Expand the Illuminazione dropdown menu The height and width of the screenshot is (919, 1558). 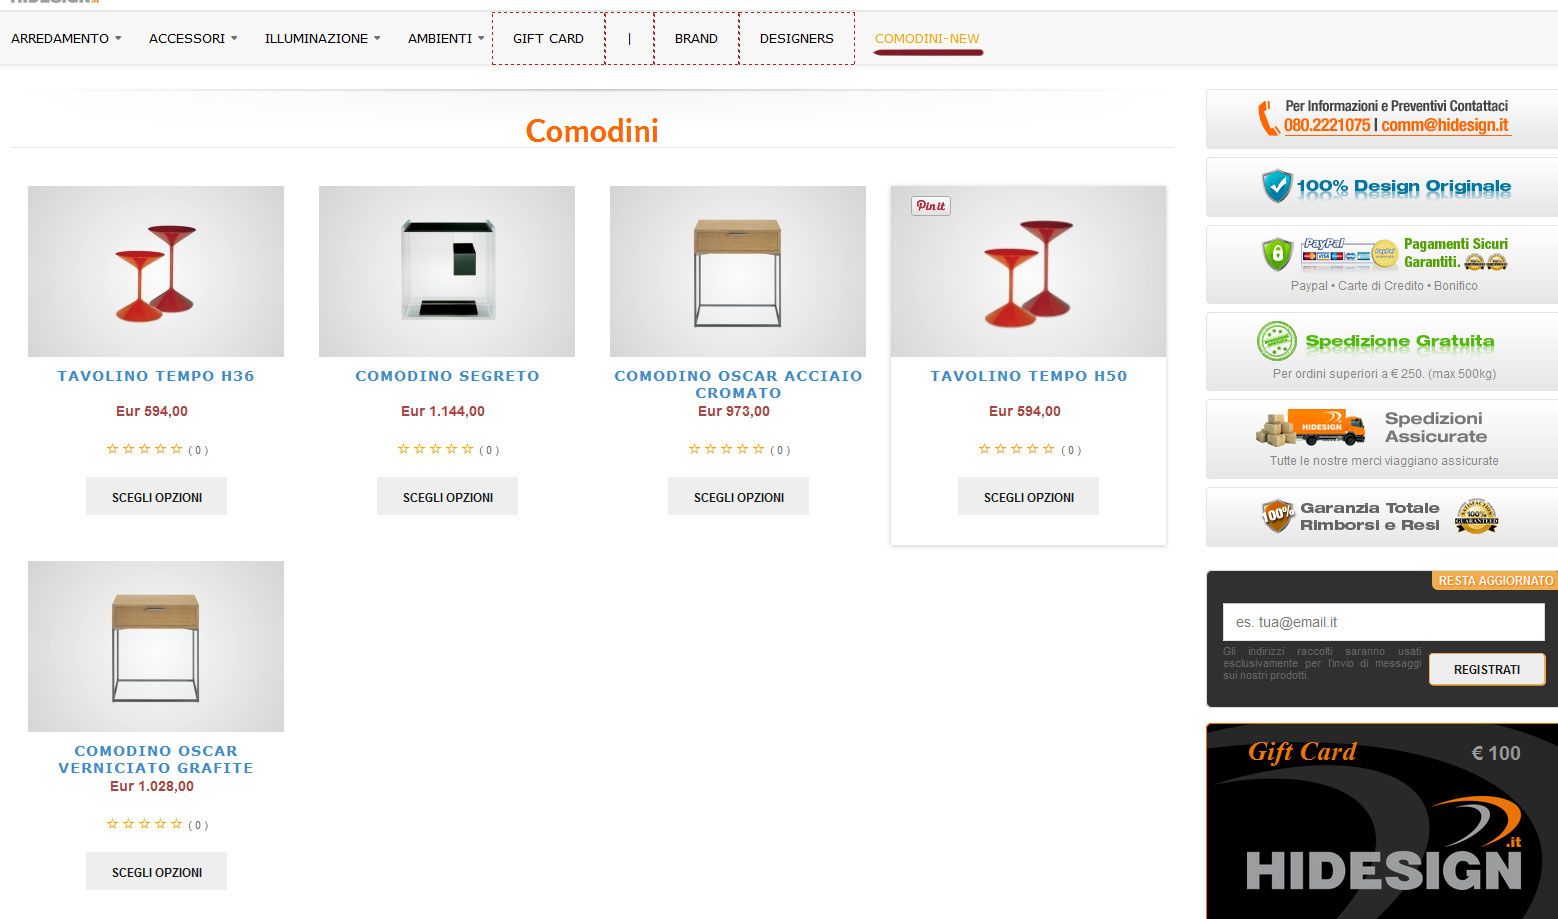[x=322, y=38]
